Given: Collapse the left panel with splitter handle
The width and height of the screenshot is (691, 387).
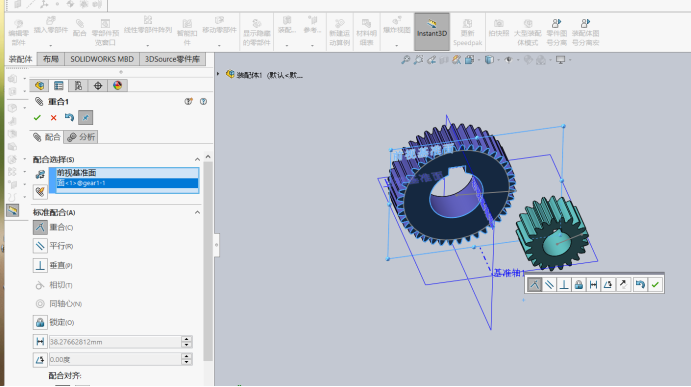Looking at the screenshot, I should point(216,245).
